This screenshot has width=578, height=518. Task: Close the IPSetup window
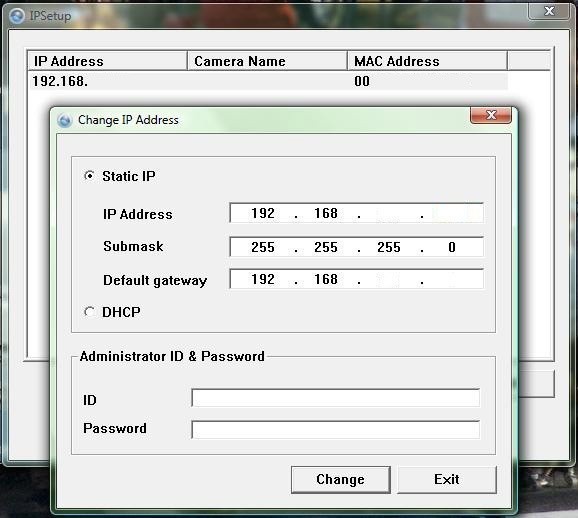tap(549, 11)
